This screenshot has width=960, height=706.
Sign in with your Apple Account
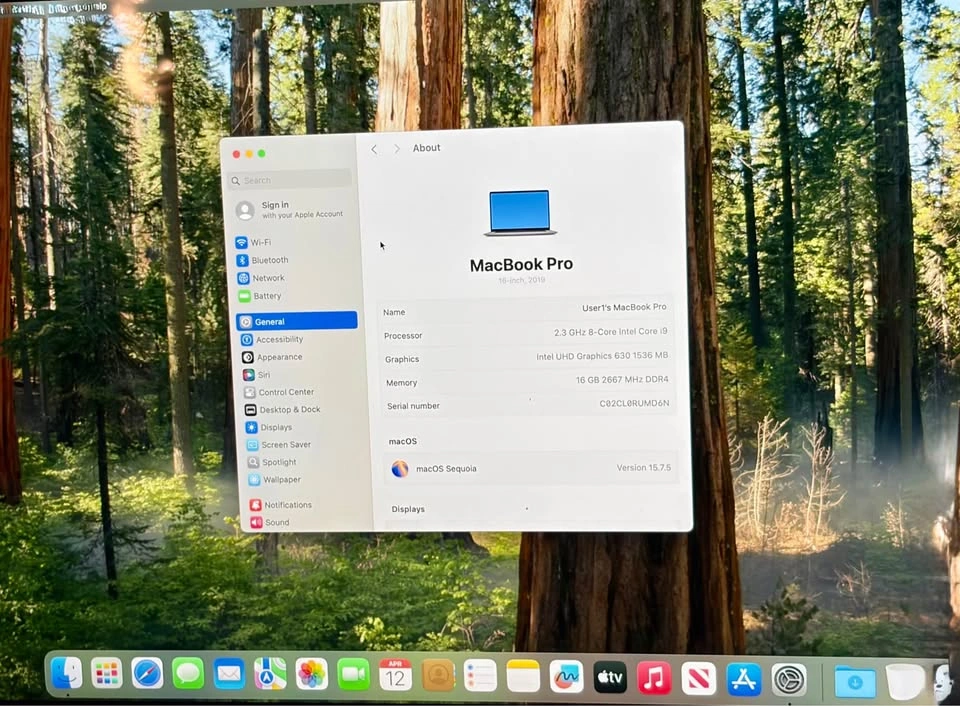[x=290, y=210]
